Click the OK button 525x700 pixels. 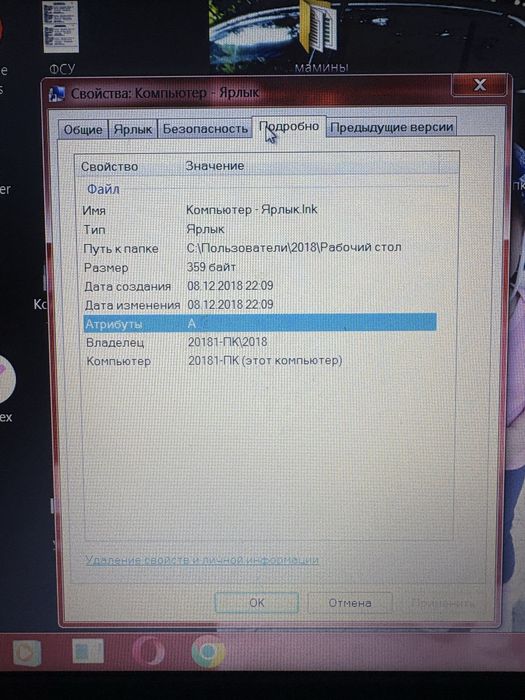point(257,603)
